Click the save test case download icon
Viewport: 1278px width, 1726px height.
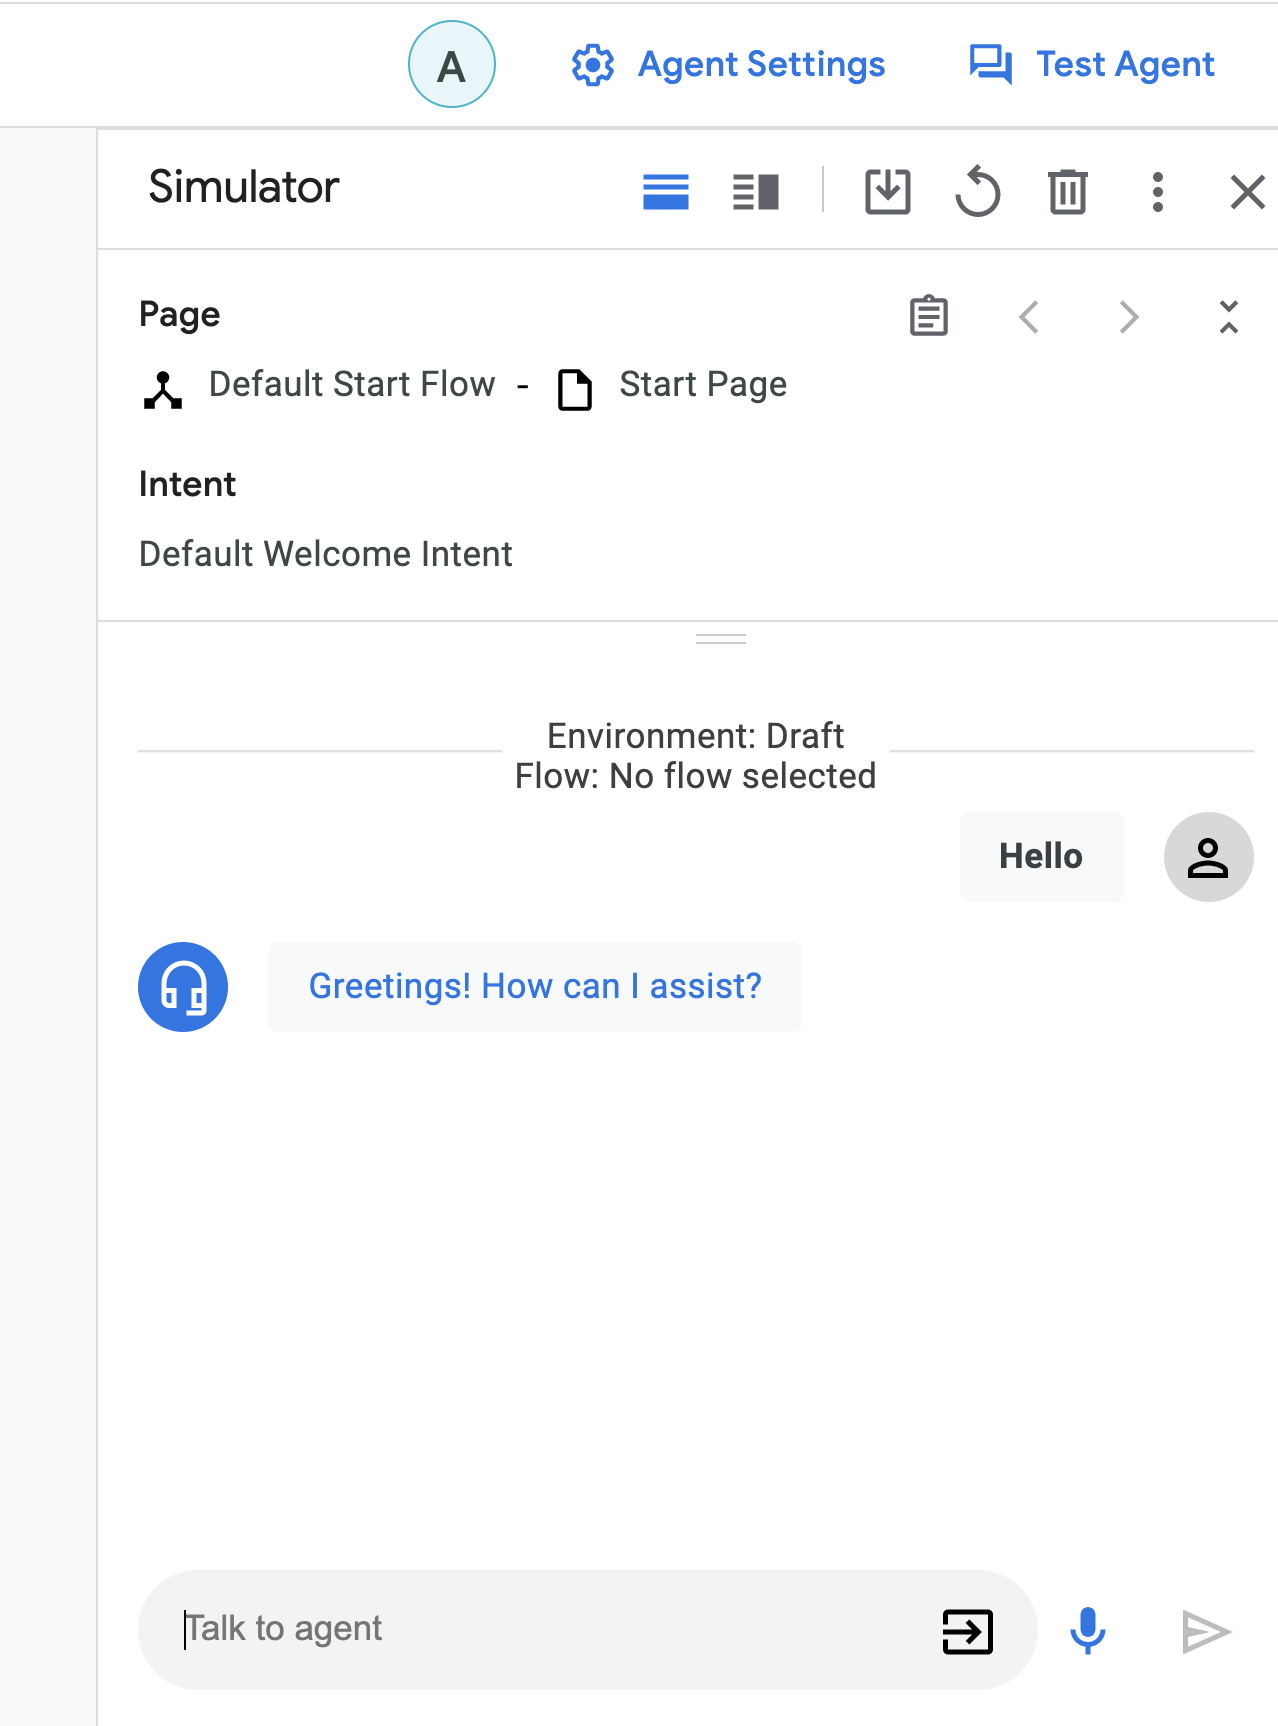887,191
